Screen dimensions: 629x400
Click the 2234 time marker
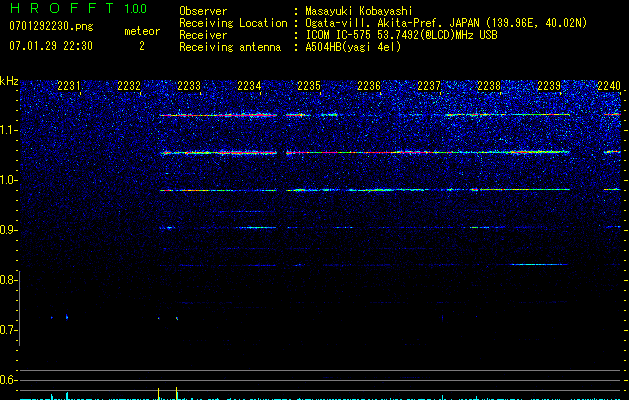click(249, 86)
